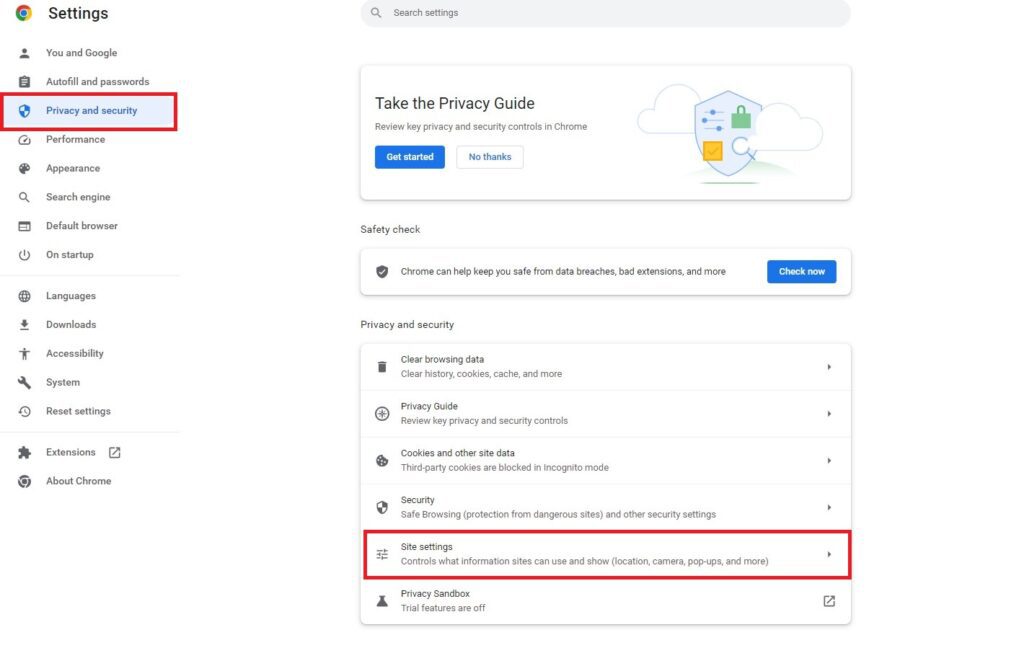1024x648 pixels.
Task: Expand Cookies and other site data arrow
Action: (x=829, y=461)
